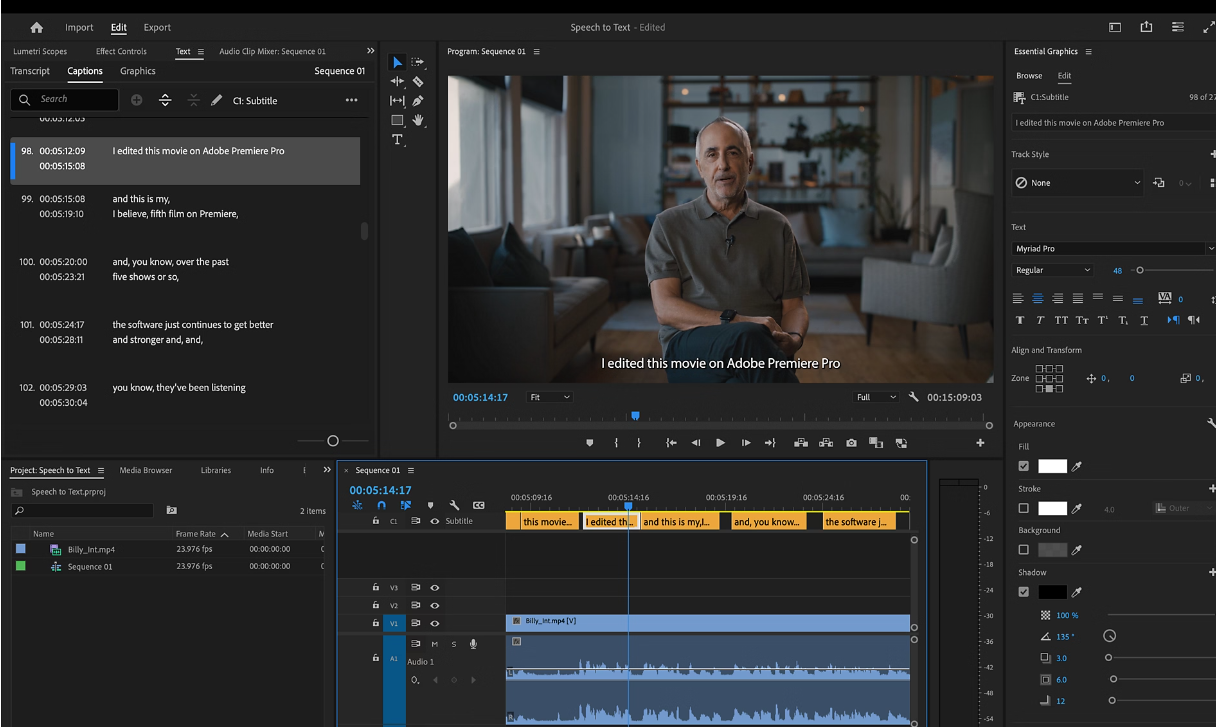Click the Fill white color swatch
The height and width of the screenshot is (727, 1216).
[x=1052, y=466]
